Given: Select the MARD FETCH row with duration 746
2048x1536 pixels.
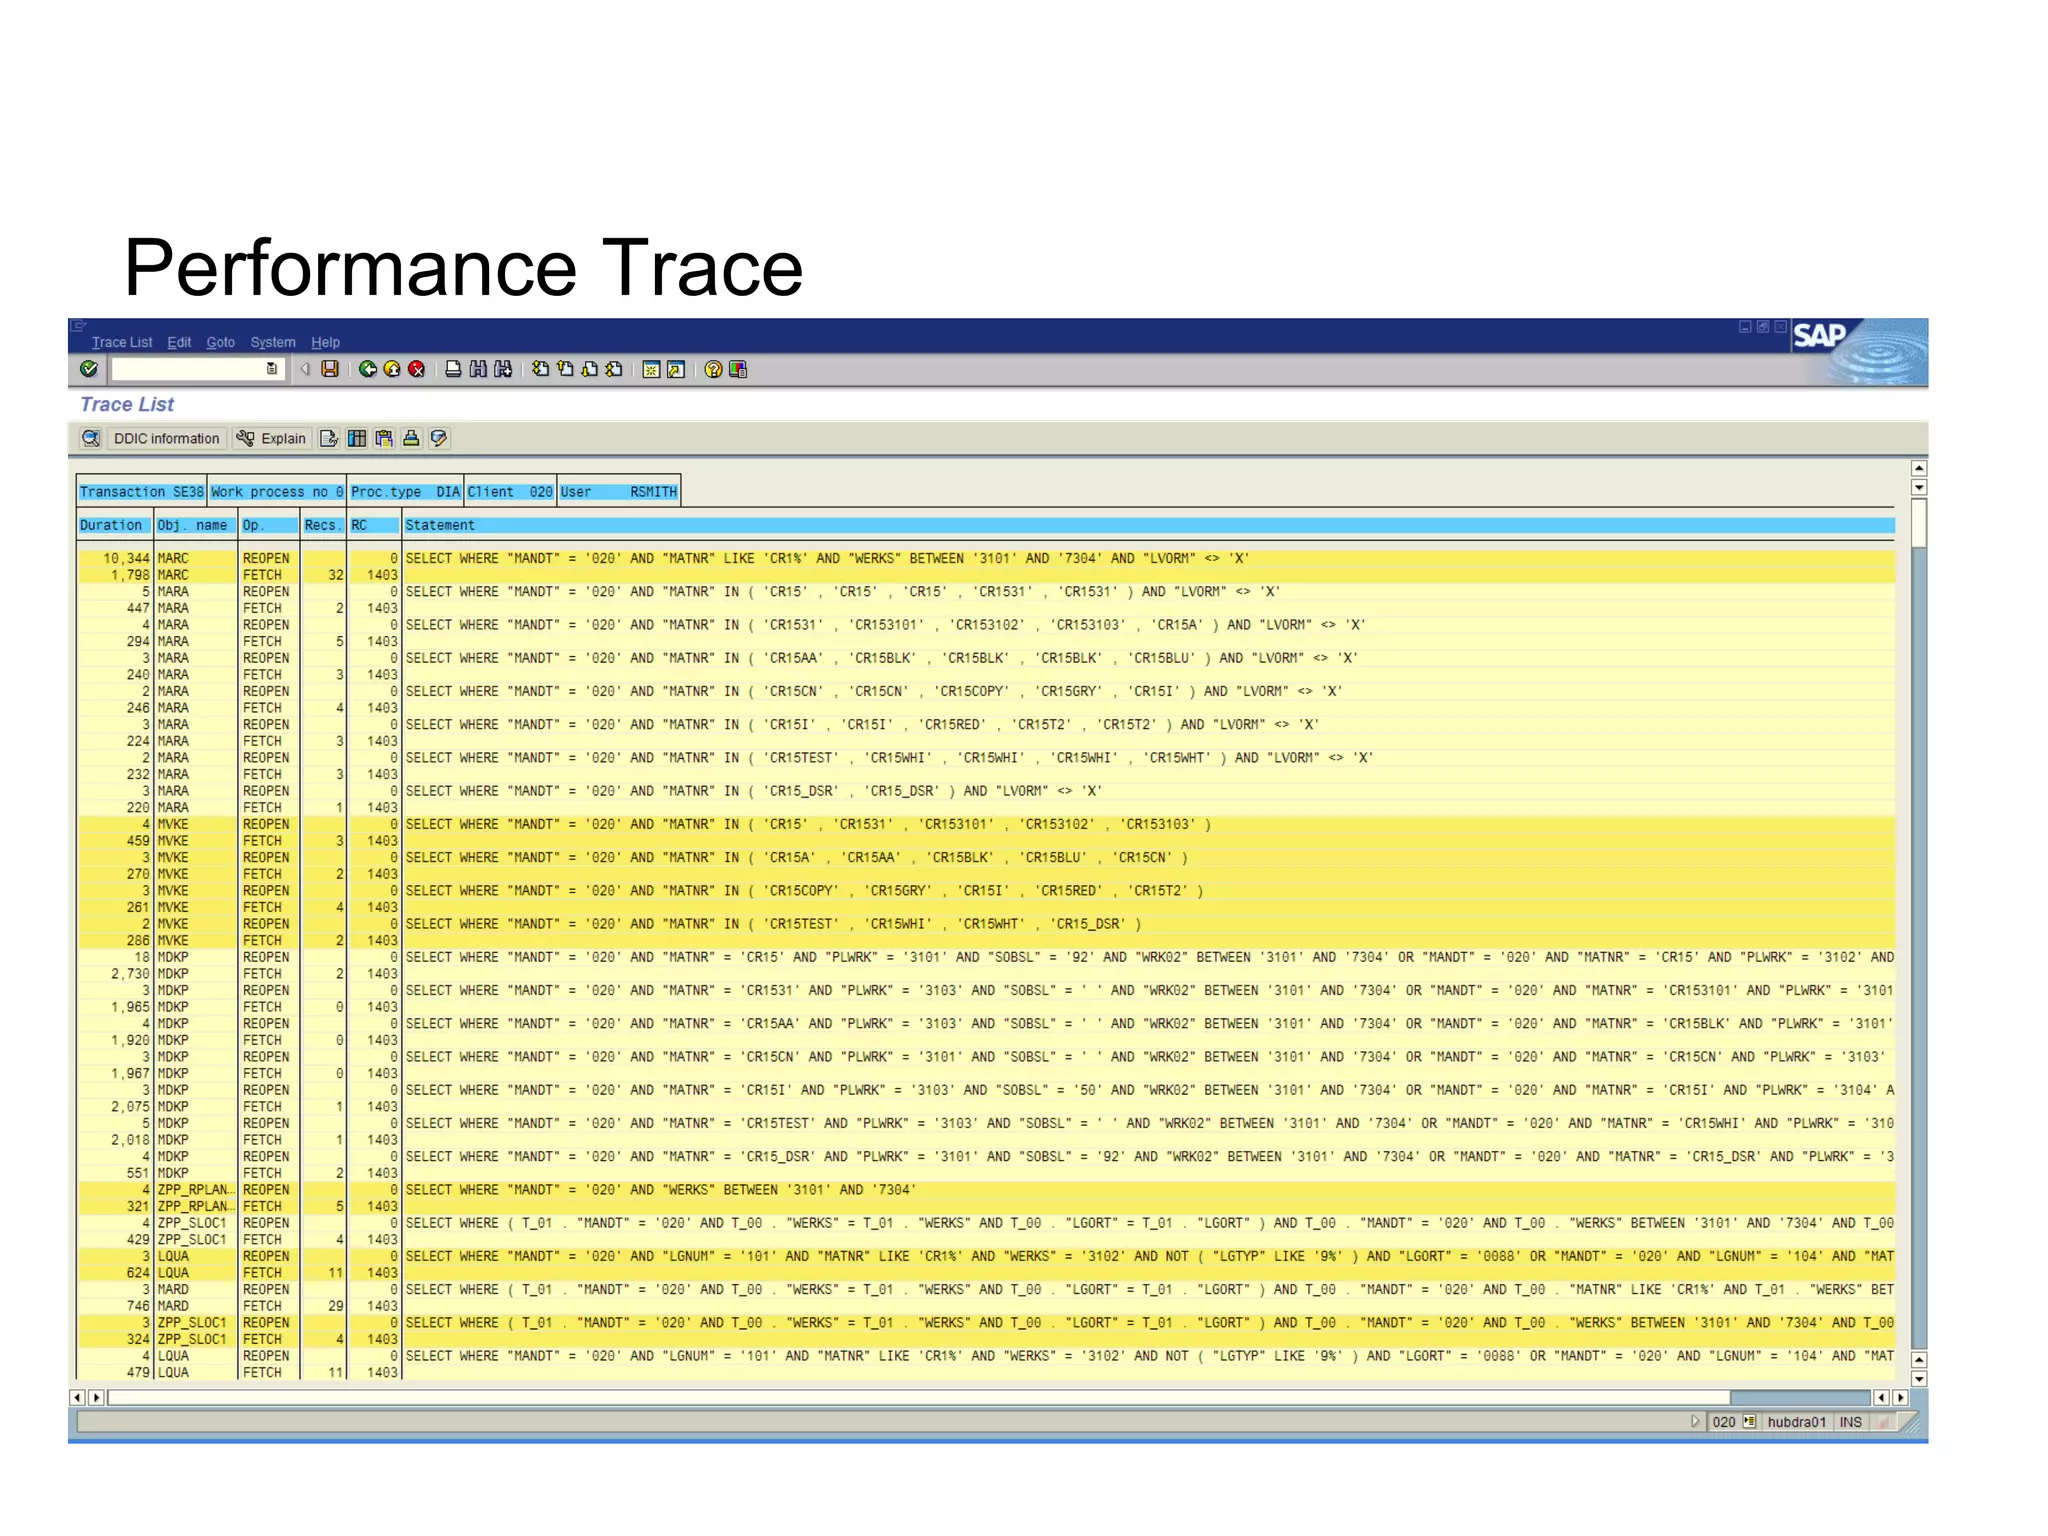Looking at the screenshot, I should pos(986,1305).
